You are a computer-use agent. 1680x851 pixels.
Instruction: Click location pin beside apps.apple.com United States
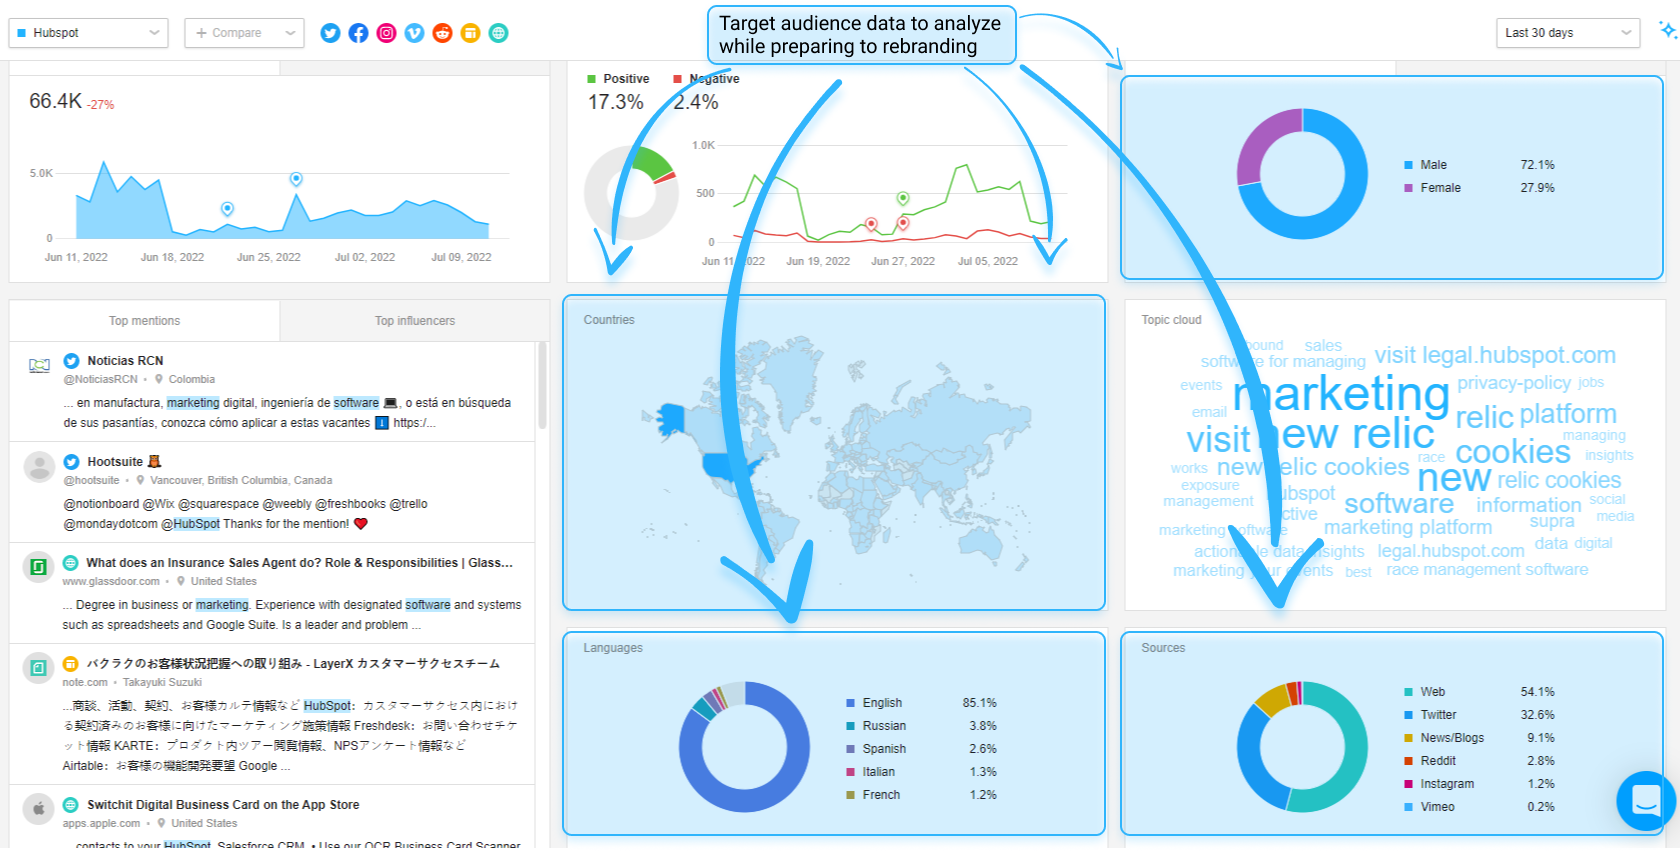click(161, 823)
